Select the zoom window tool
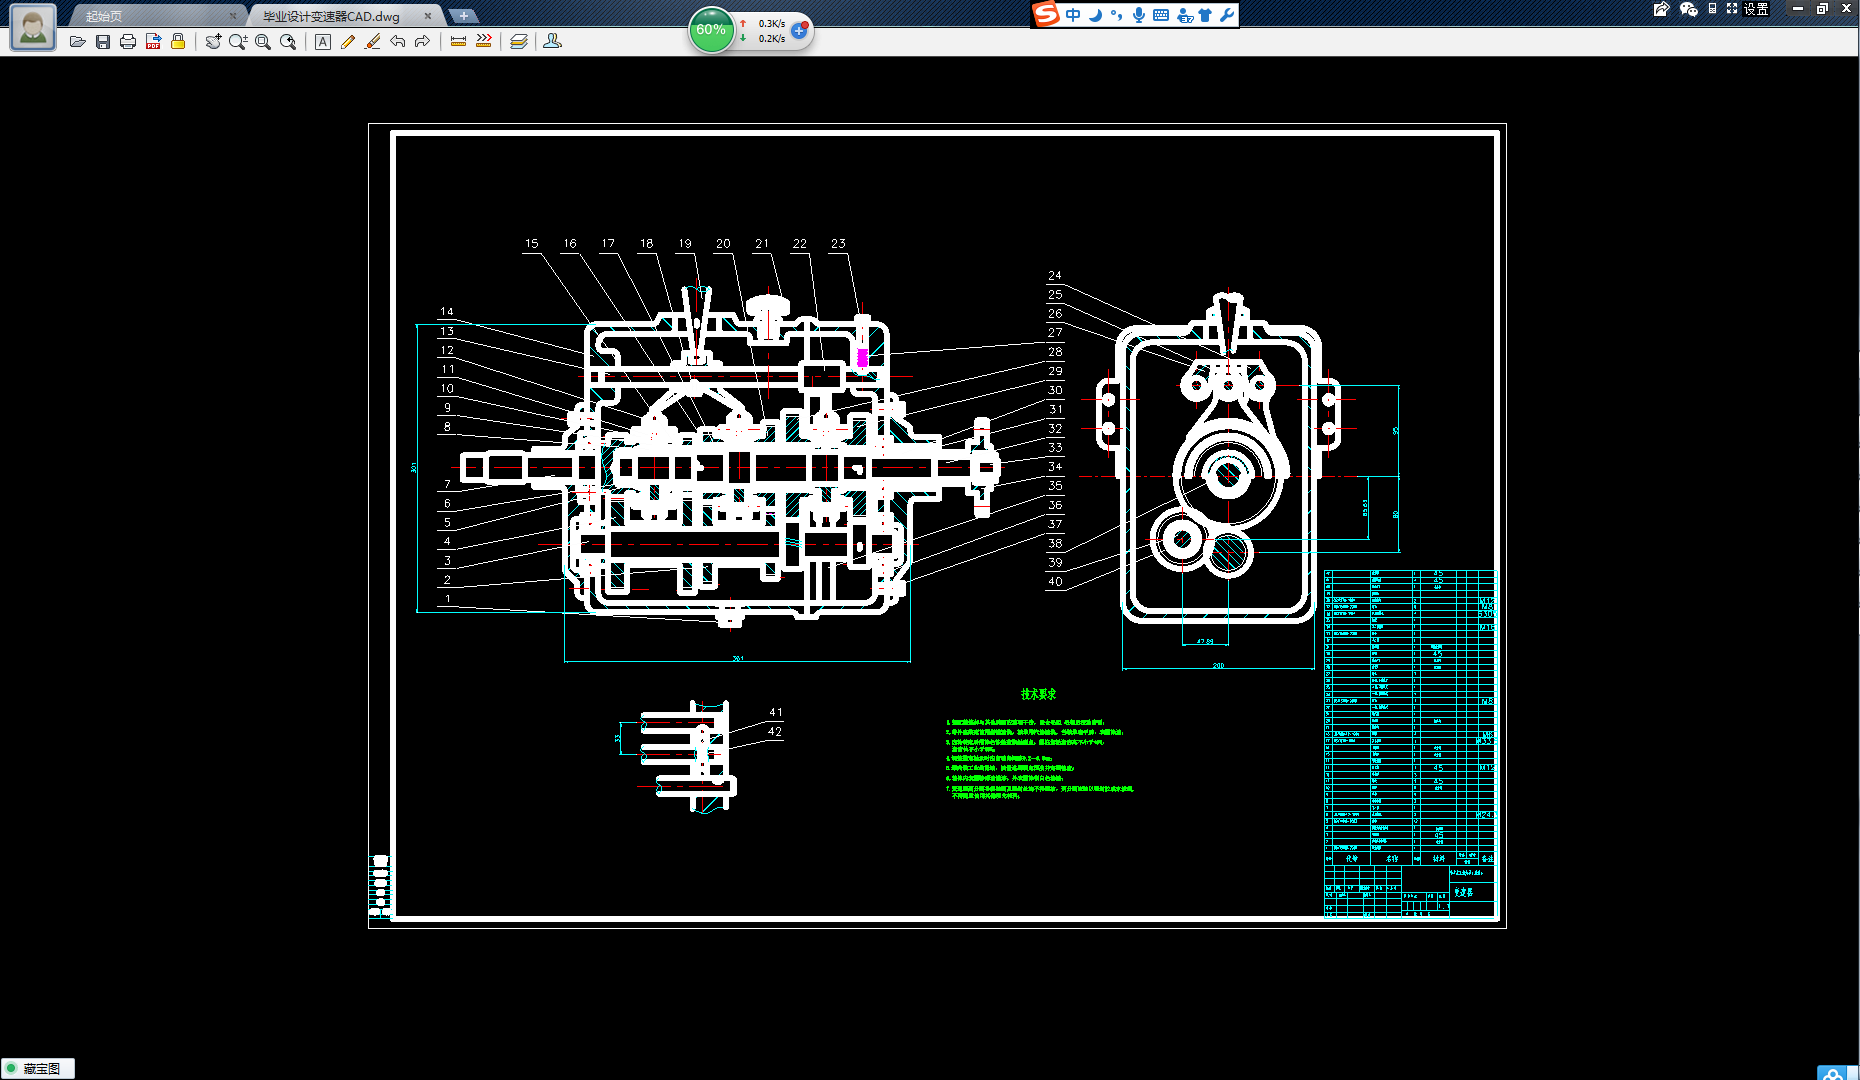The image size is (1860, 1080). click(x=263, y=42)
